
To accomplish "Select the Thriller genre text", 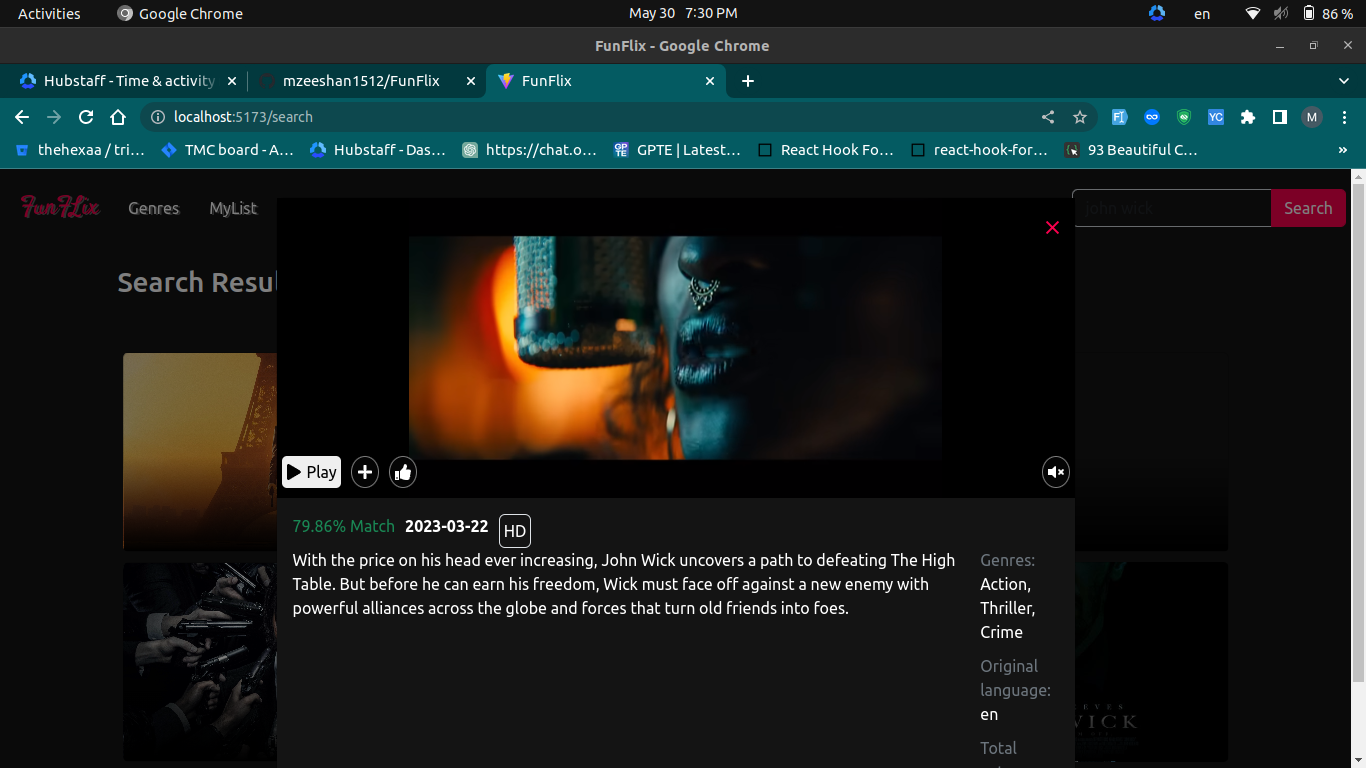I will [x=1008, y=608].
